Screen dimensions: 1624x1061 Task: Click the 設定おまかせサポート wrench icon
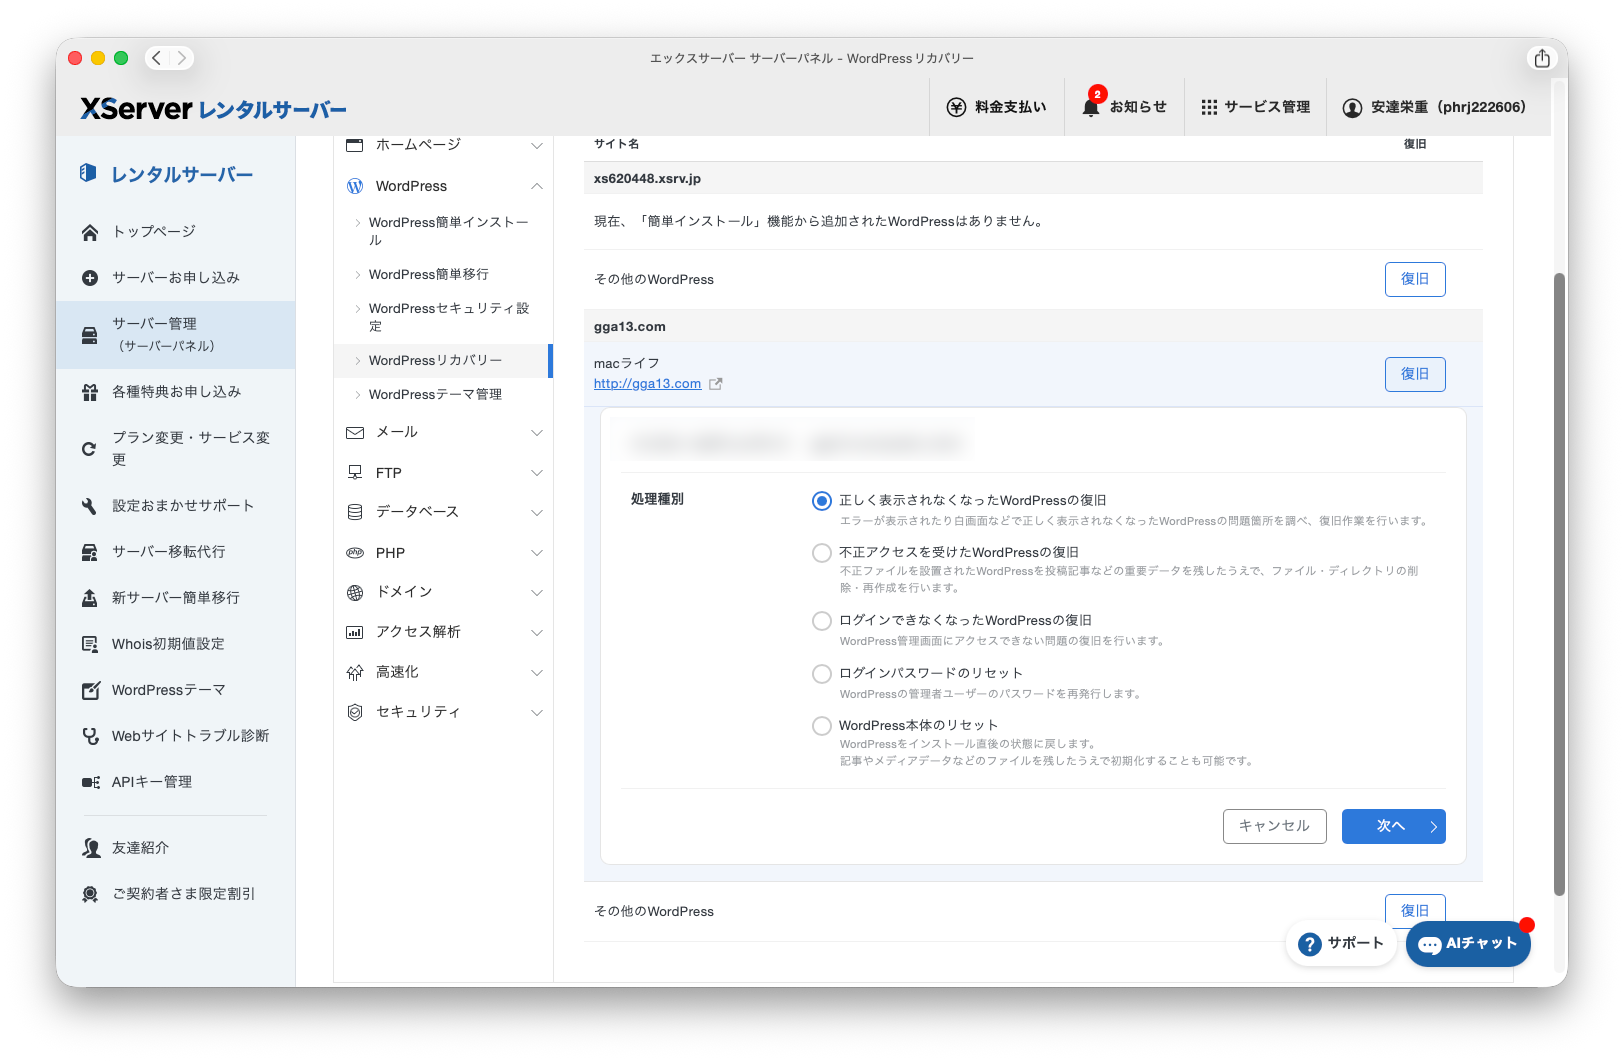pos(90,506)
